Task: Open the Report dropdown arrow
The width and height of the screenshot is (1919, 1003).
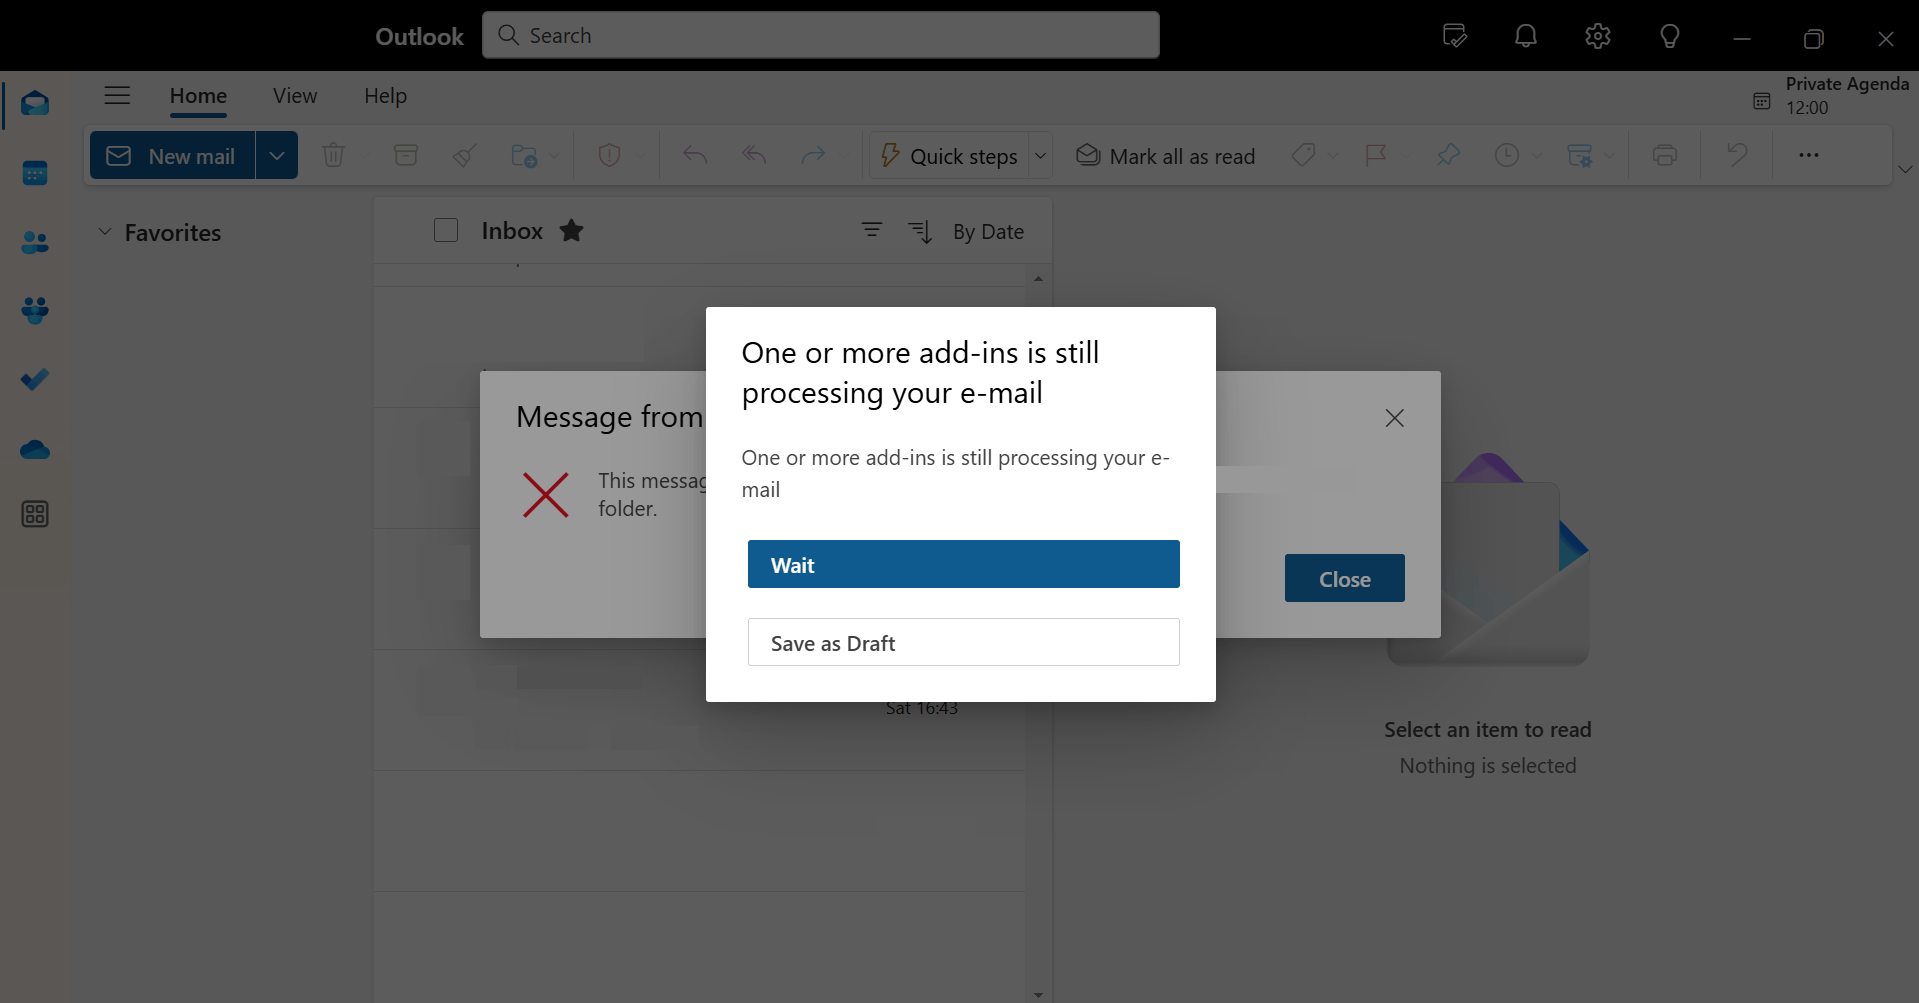Action: tap(639, 155)
